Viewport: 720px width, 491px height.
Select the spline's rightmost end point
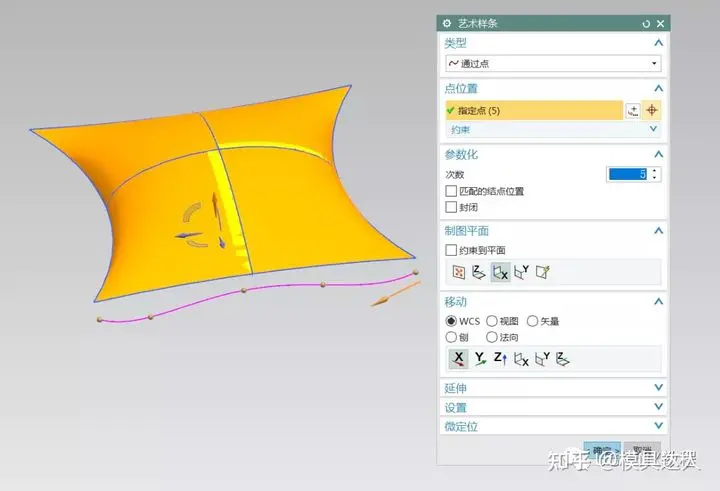[416, 272]
